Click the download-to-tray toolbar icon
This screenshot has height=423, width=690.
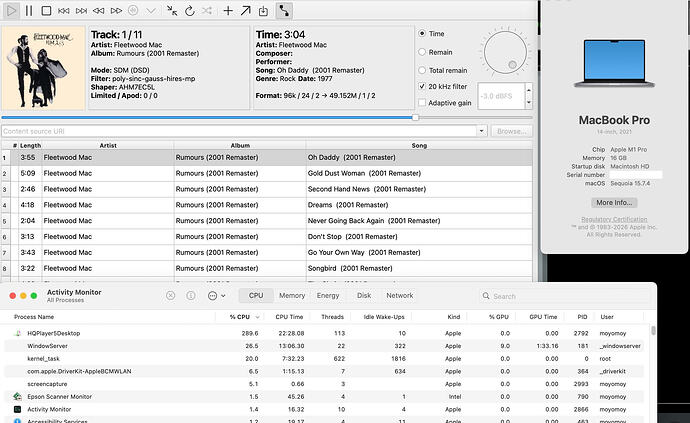[x=263, y=11]
